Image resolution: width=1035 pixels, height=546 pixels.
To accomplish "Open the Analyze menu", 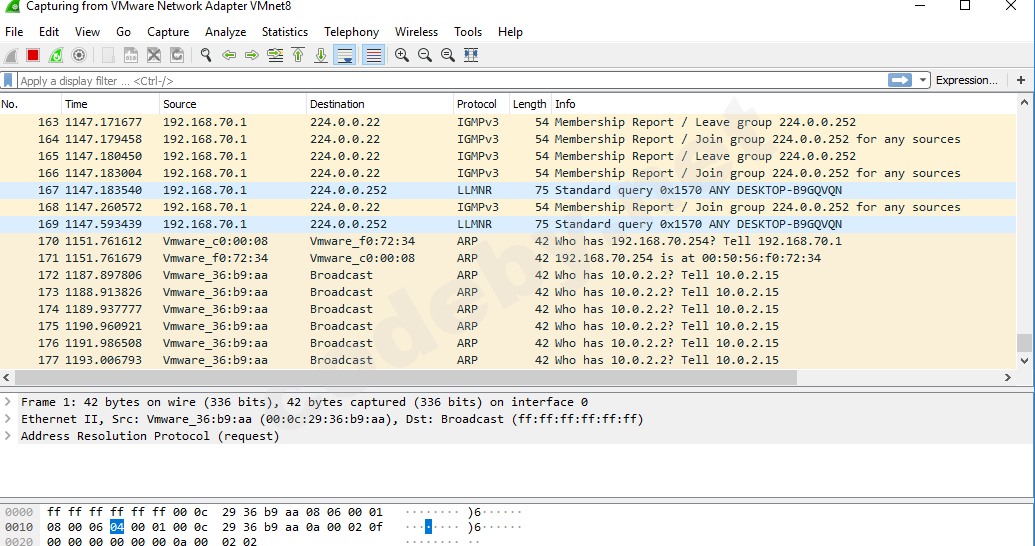I will pos(226,32).
